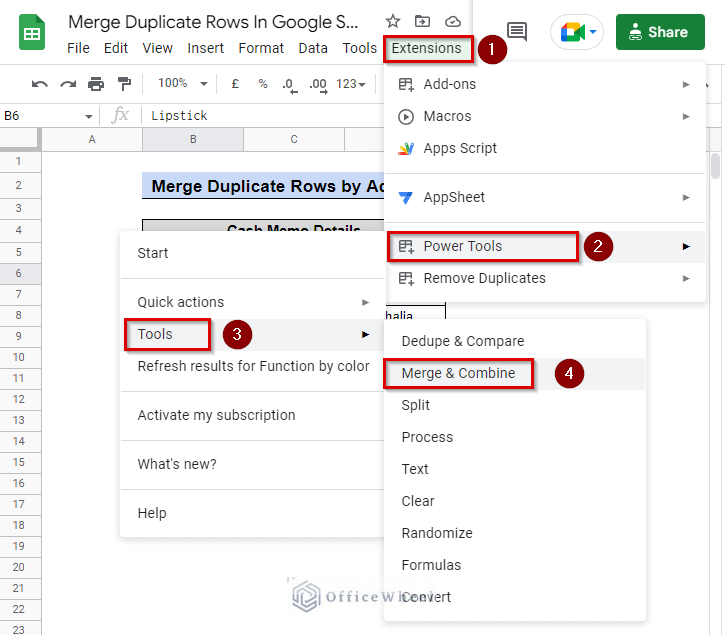Expand the AppSheet submenu arrow
The image size is (725, 635).
click(686, 197)
